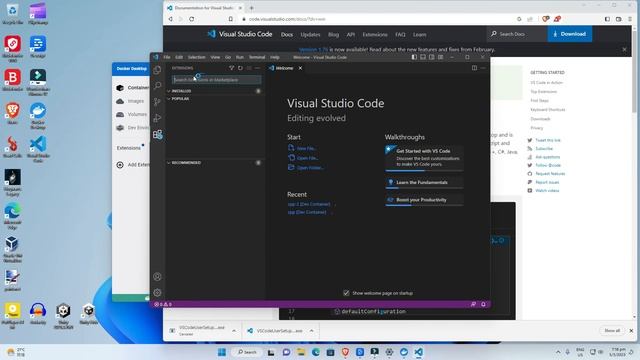640x360 pixels.
Task: Open the View menu
Action: [x=215, y=57]
